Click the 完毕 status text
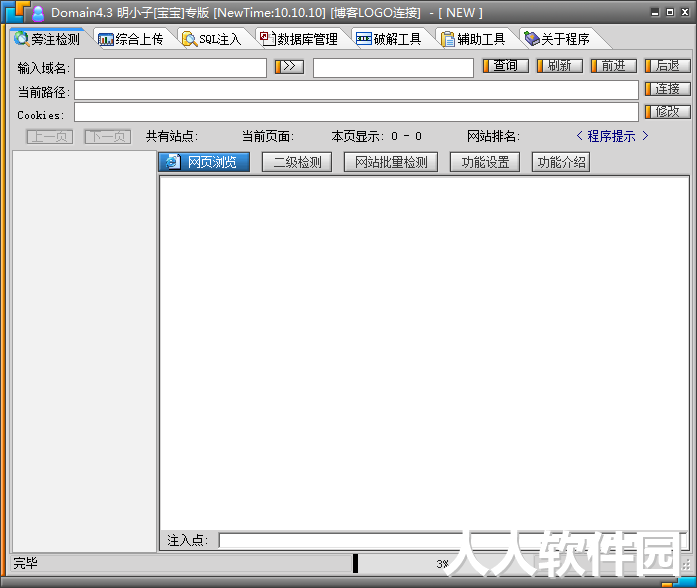Image resolution: width=697 pixels, height=588 pixels. pos(25,563)
